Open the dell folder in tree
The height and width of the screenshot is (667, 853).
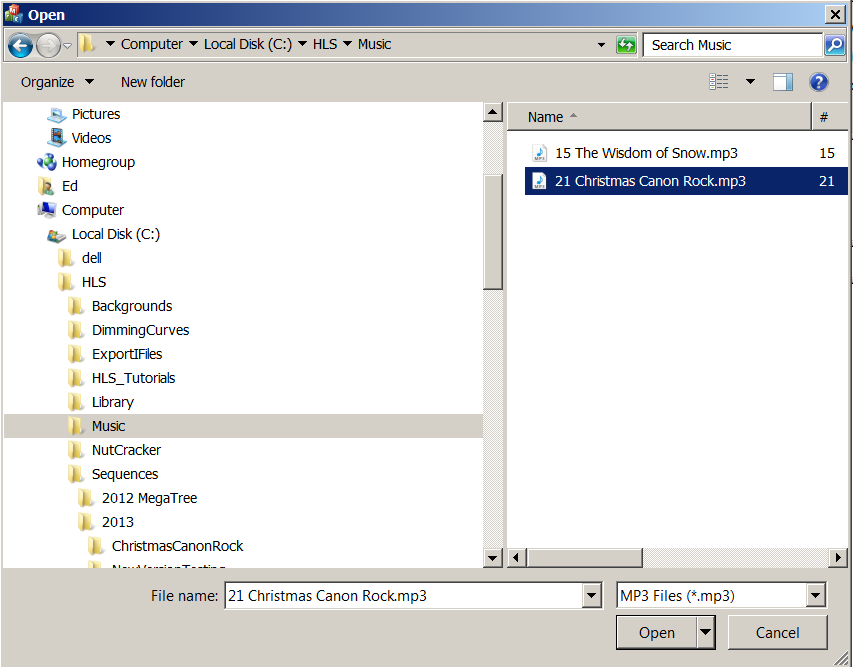tap(91, 258)
